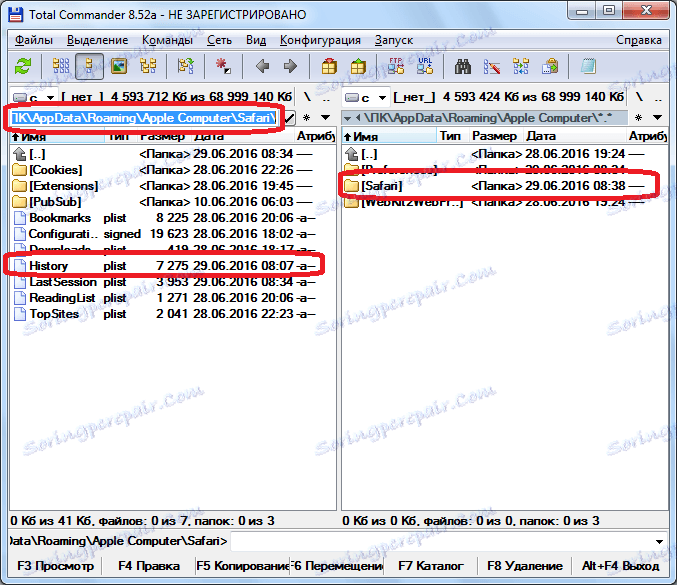
Task: Select Bookmarks plist file
Action: (x=173, y=218)
